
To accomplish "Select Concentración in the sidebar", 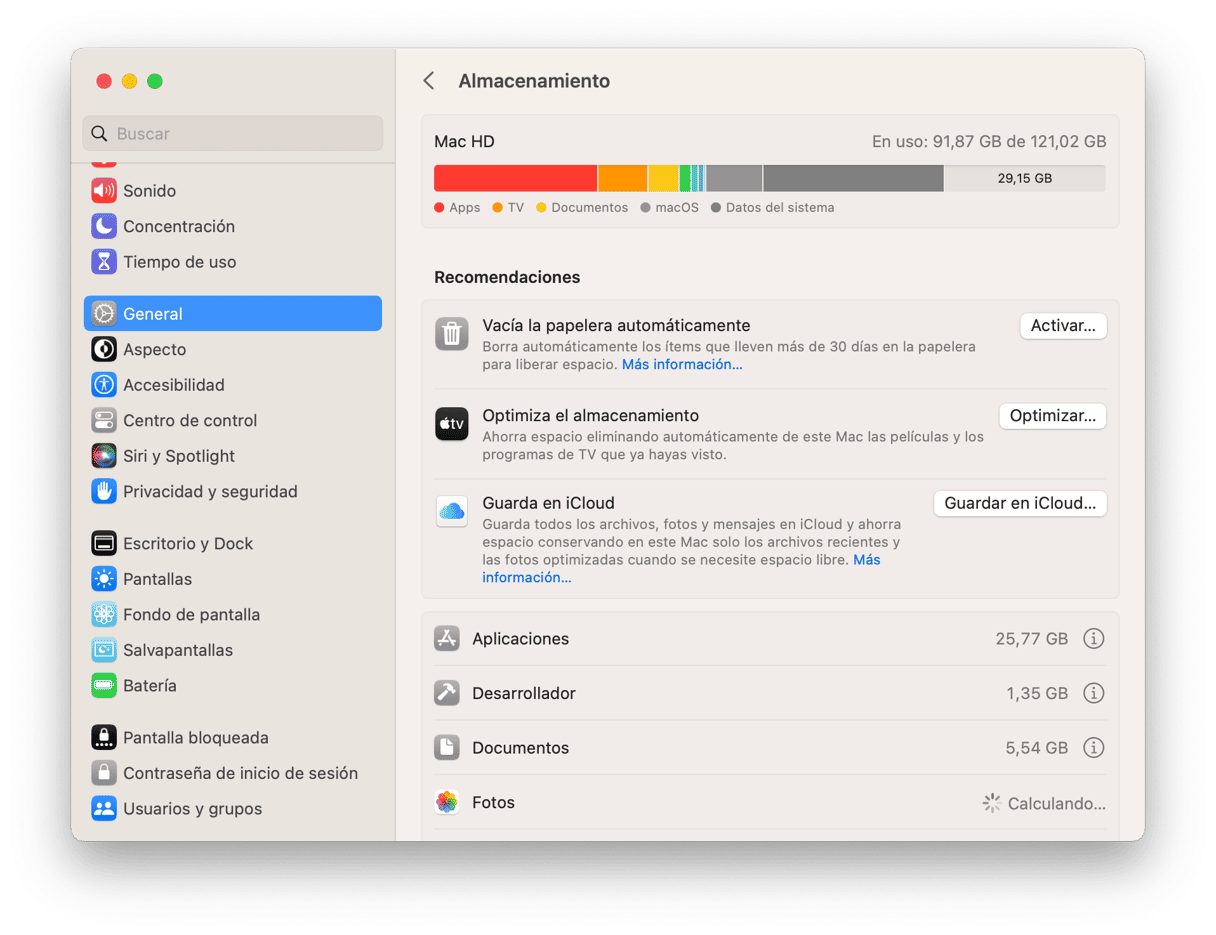I will click(x=233, y=226).
